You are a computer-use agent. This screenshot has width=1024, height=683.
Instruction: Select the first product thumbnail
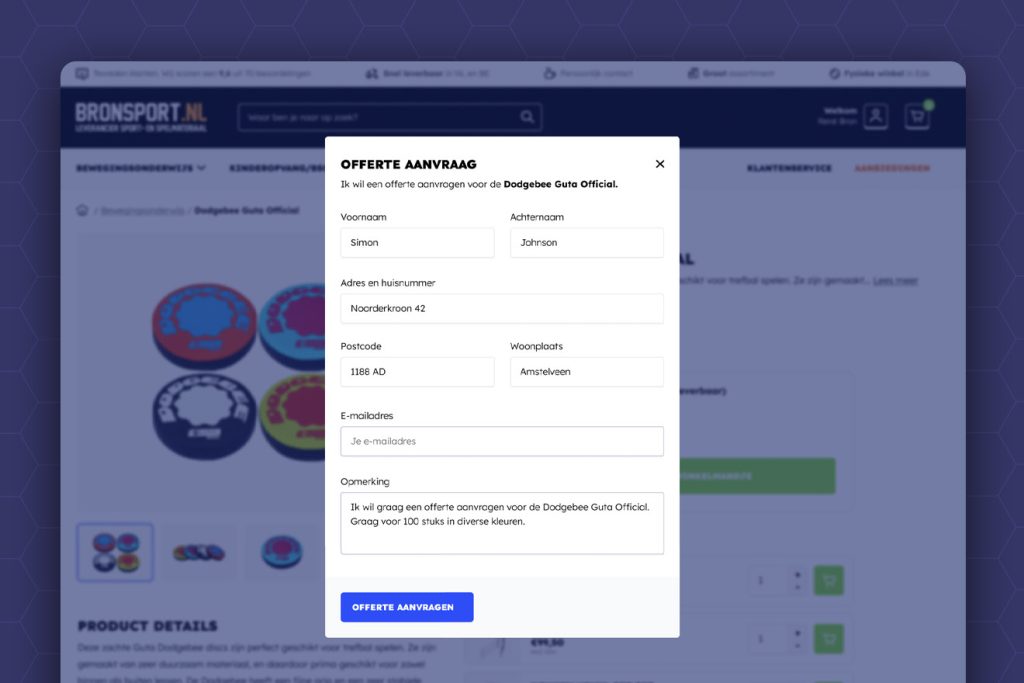[115, 552]
